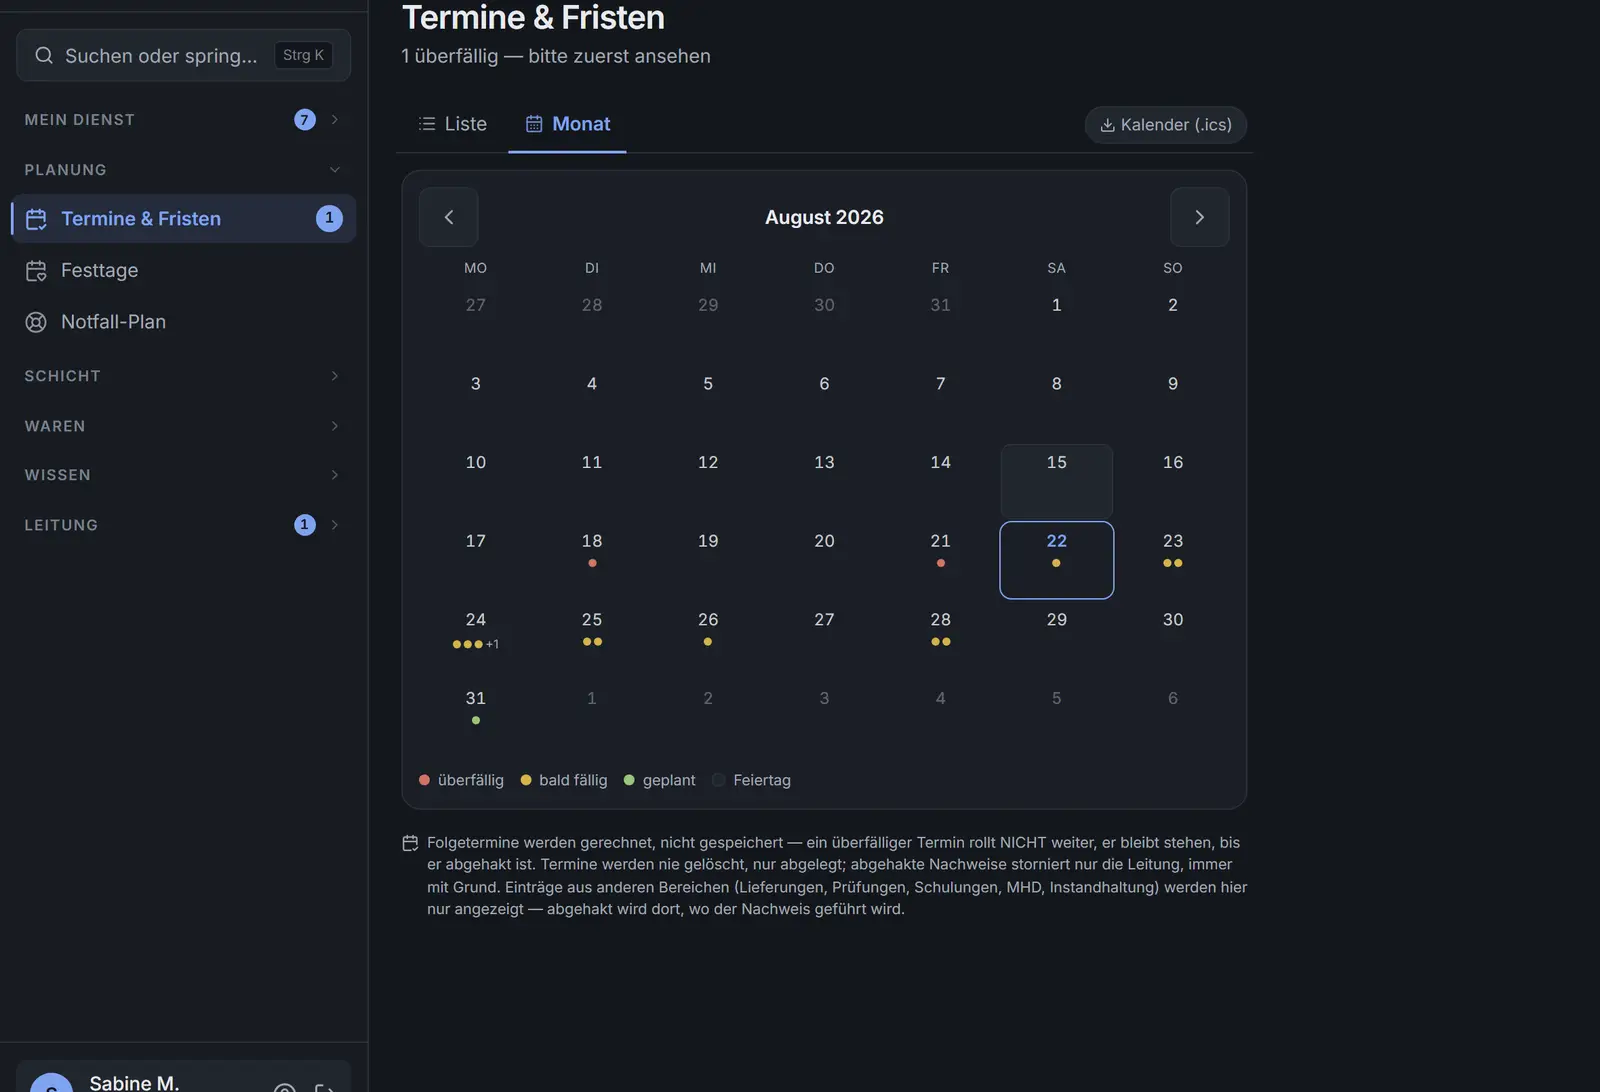Select the Monat tab
Image resolution: width=1600 pixels, height=1092 pixels.
[567, 124]
